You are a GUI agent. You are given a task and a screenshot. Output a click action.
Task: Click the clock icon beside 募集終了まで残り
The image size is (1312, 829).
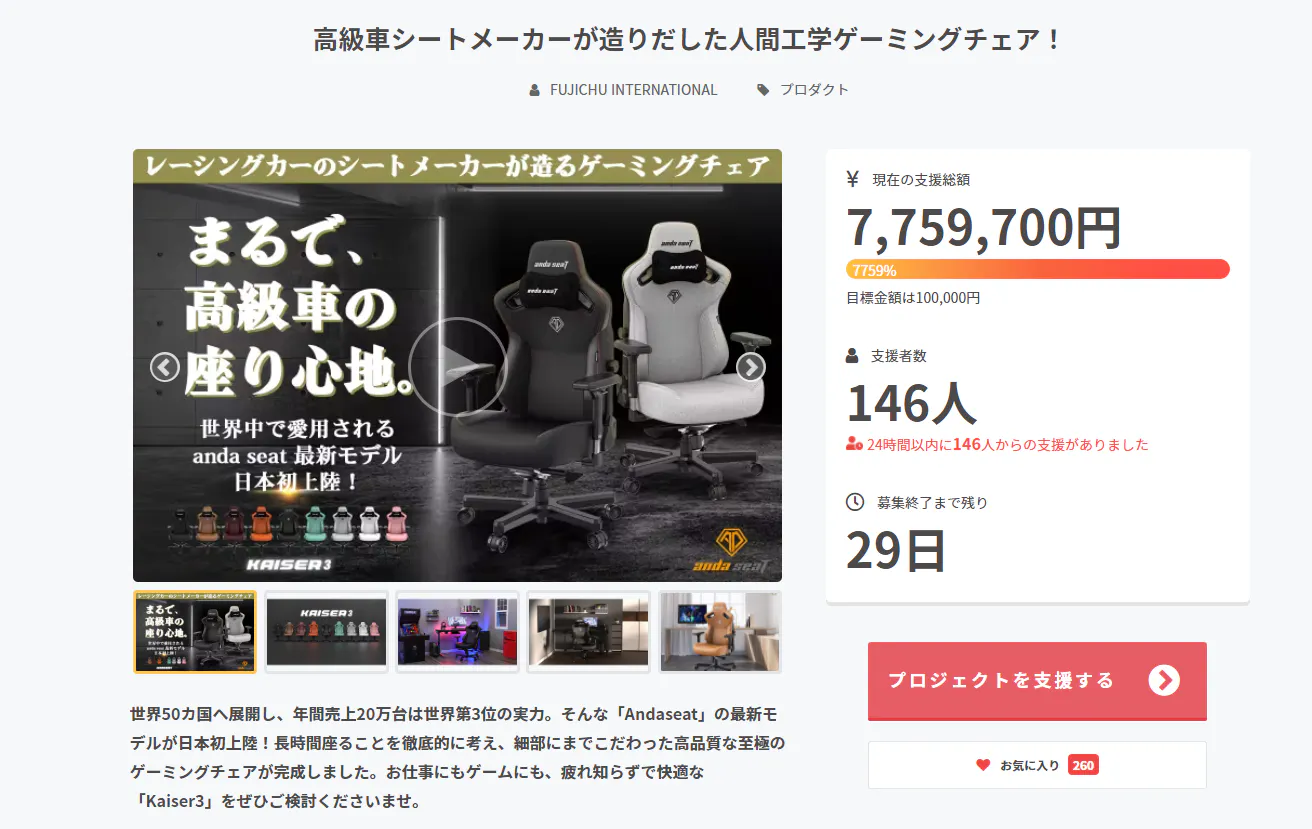point(855,502)
